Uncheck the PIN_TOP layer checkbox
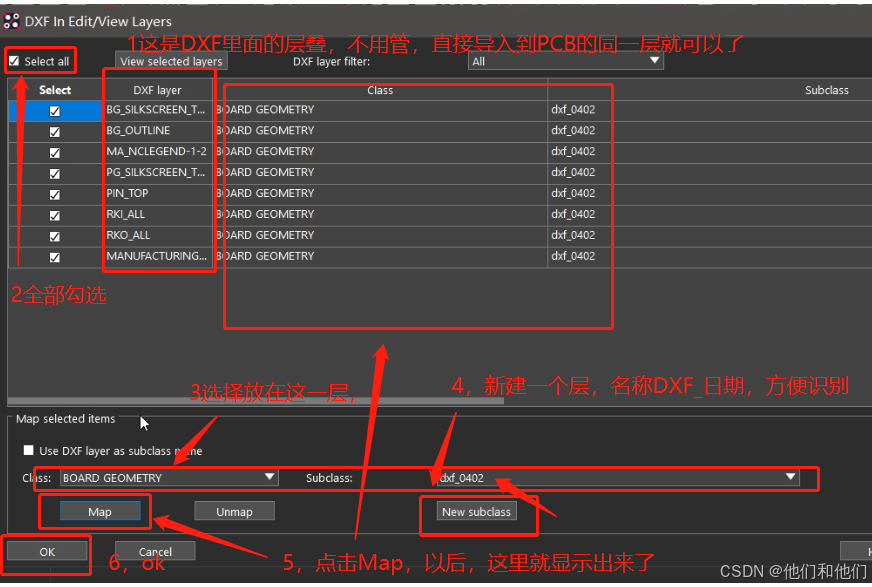872x587 pixels. coord(54,193)
